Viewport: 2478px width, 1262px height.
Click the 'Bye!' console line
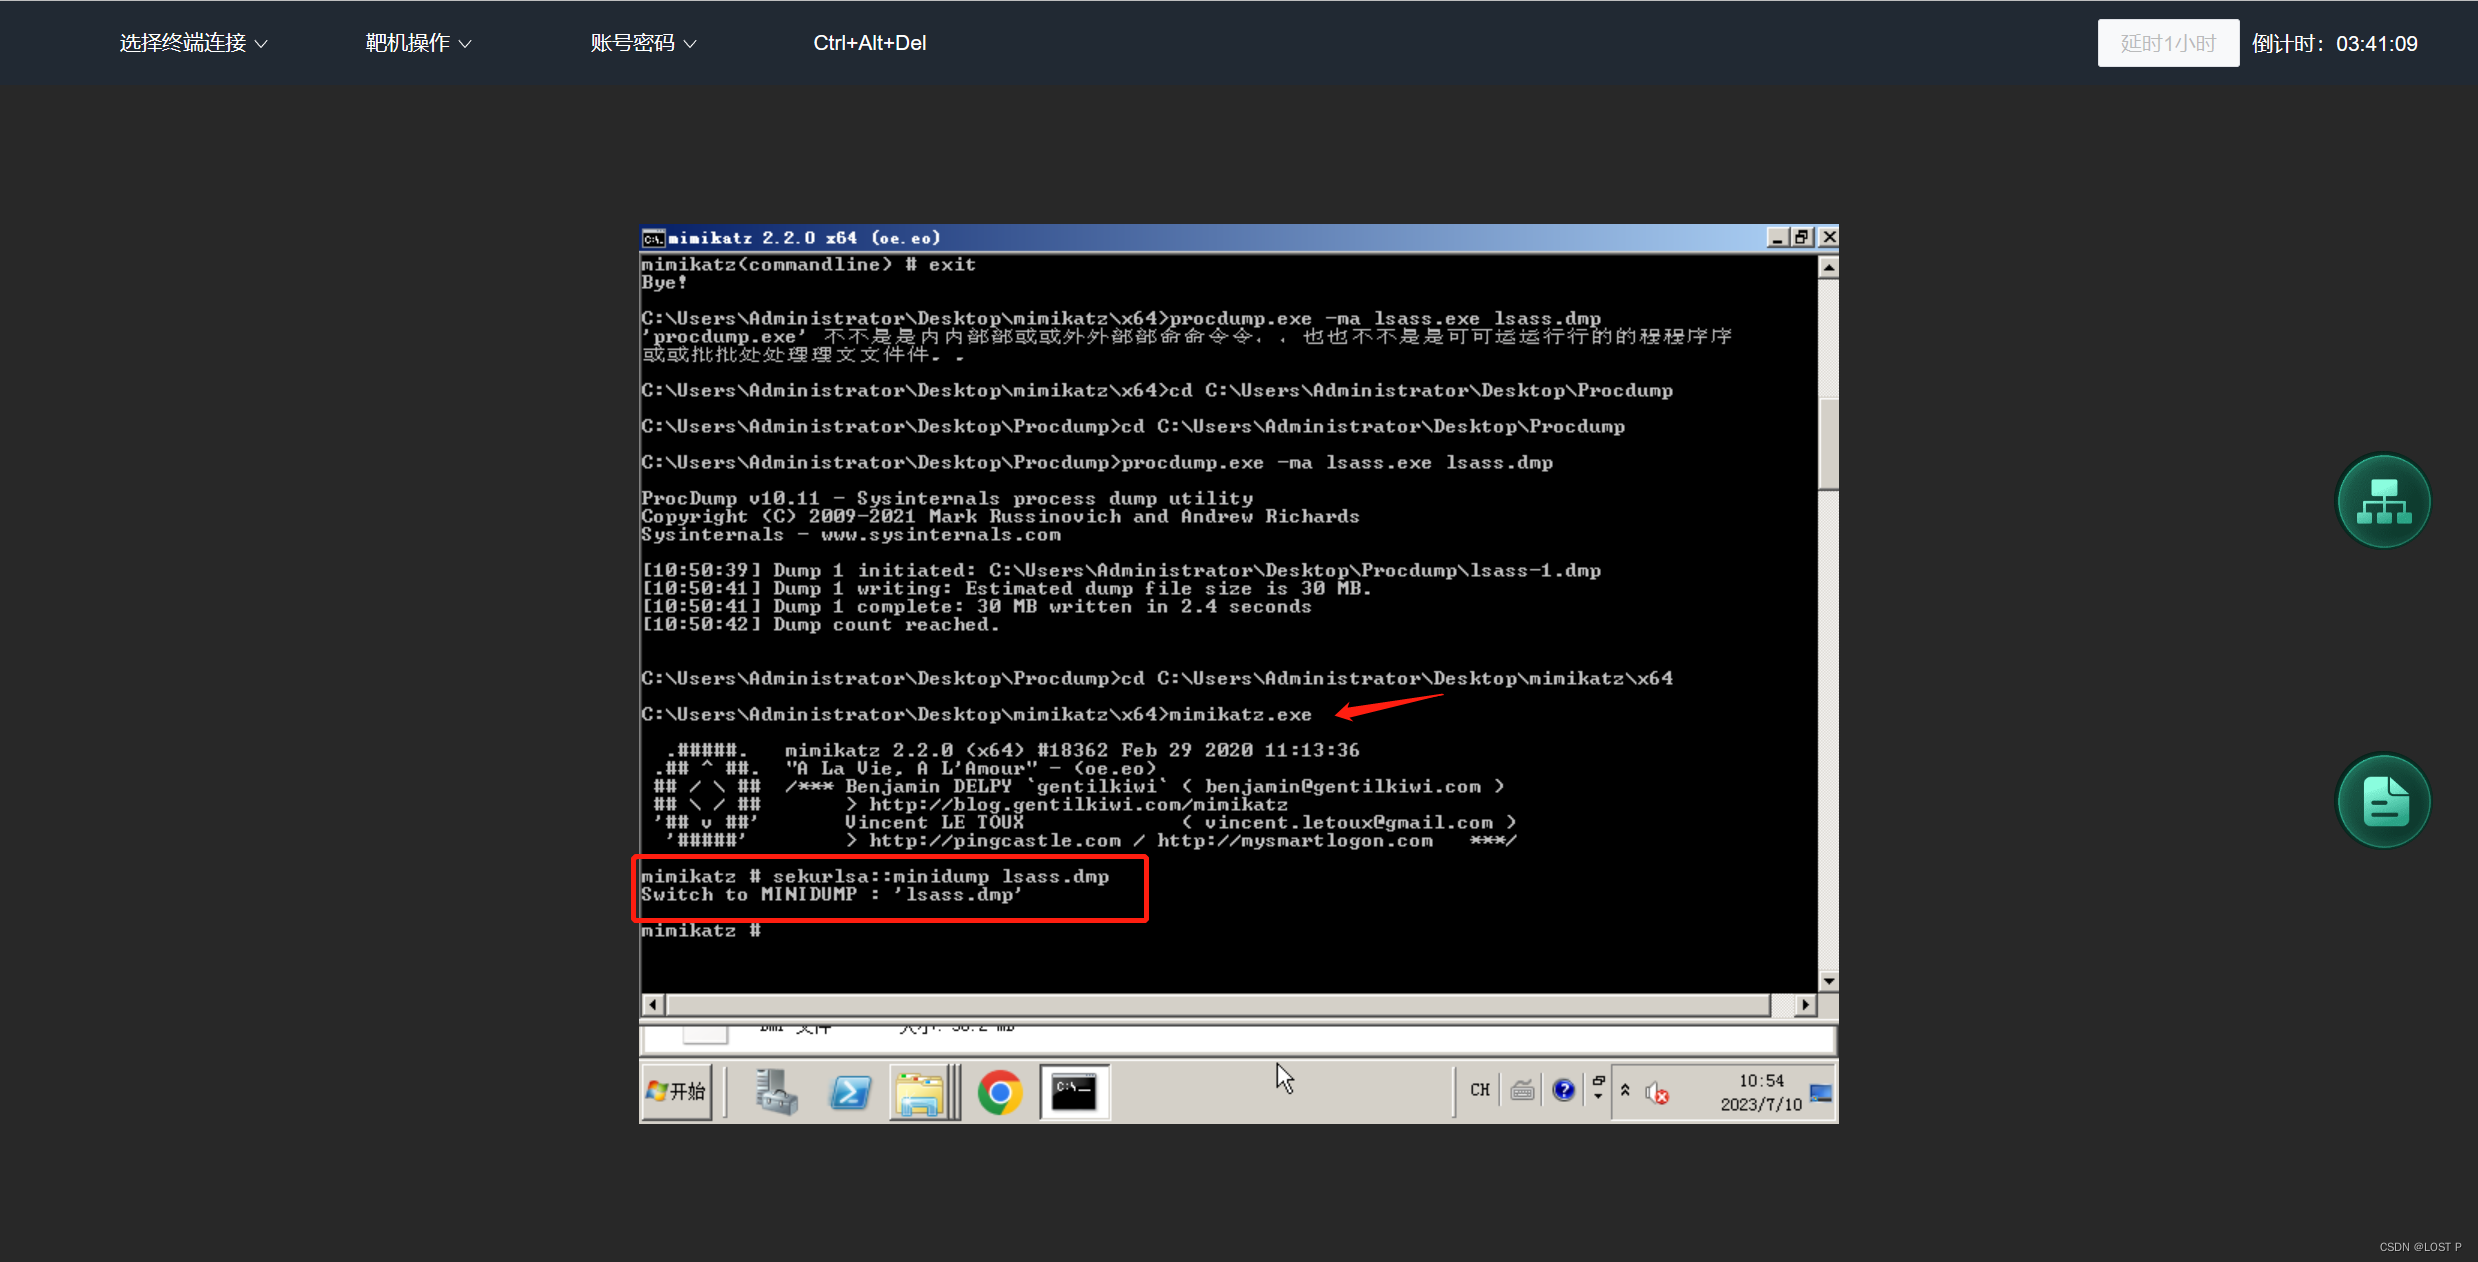click(664, 283)
